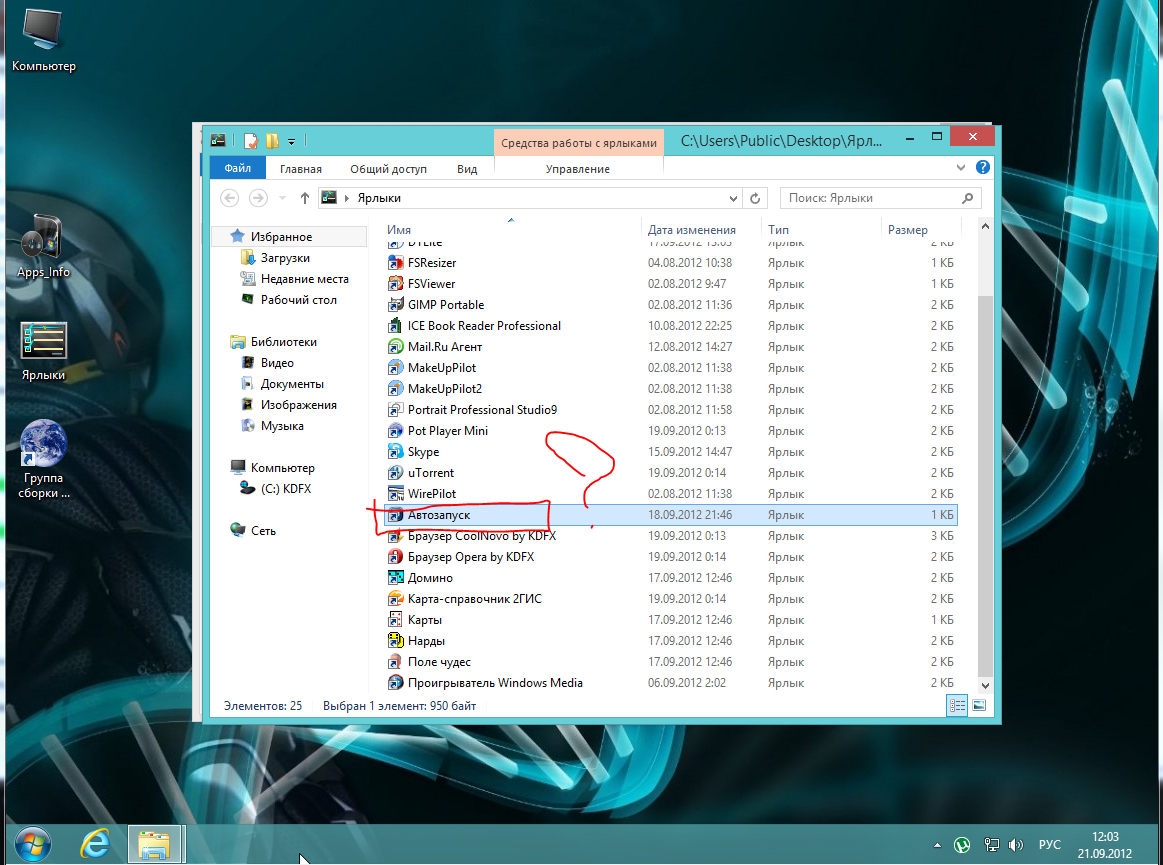
Task: Switch to large icons view in status bar
Action: (x=979, y=706)
